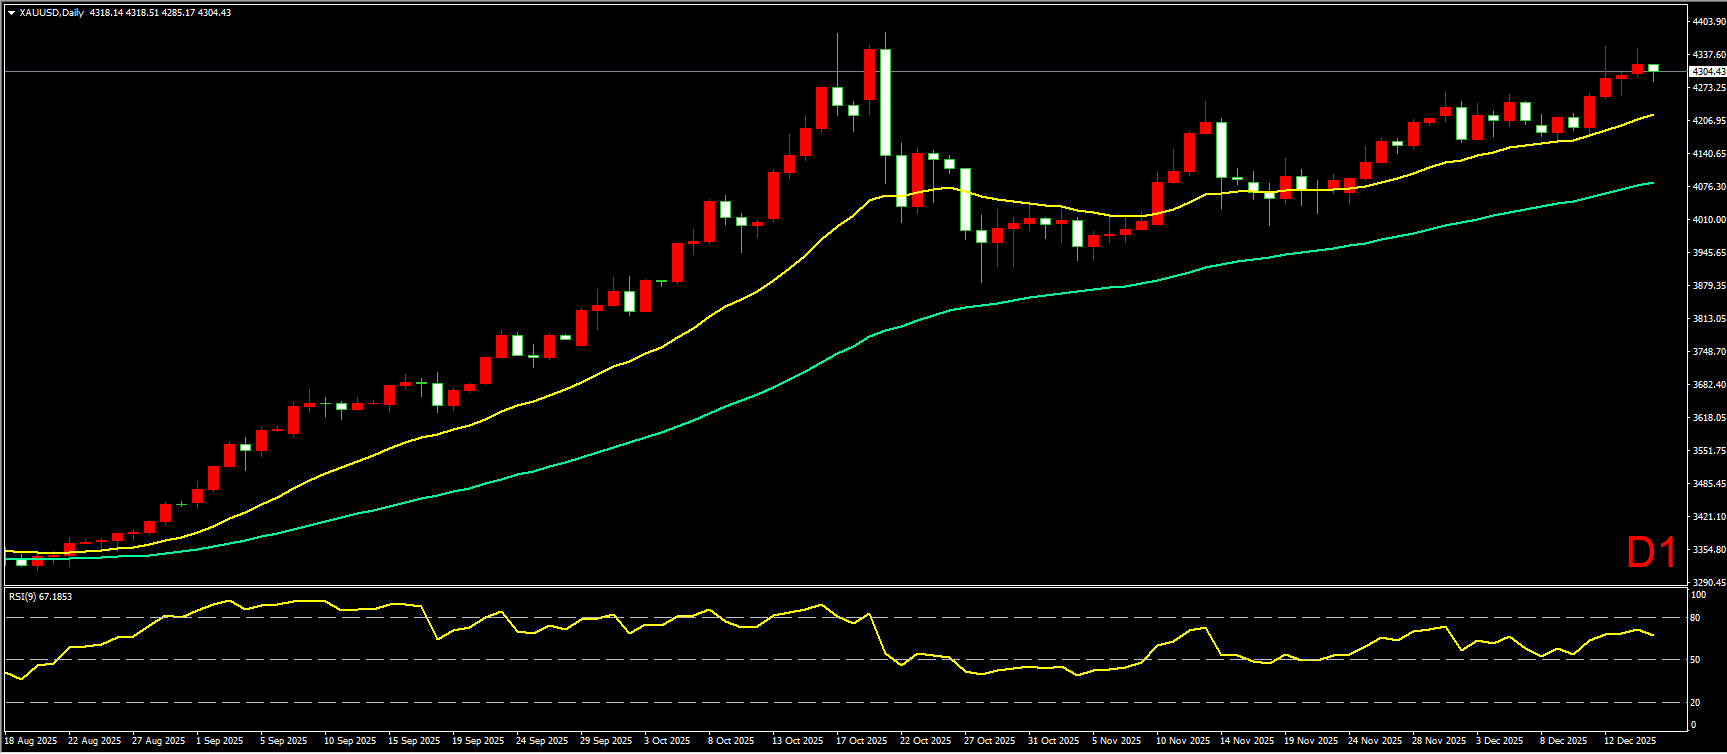Viewport: 1727px width, 754px height.
Task: Select the current price label 4304.43
Action: pyautogui.click(x=1707, y=72)
